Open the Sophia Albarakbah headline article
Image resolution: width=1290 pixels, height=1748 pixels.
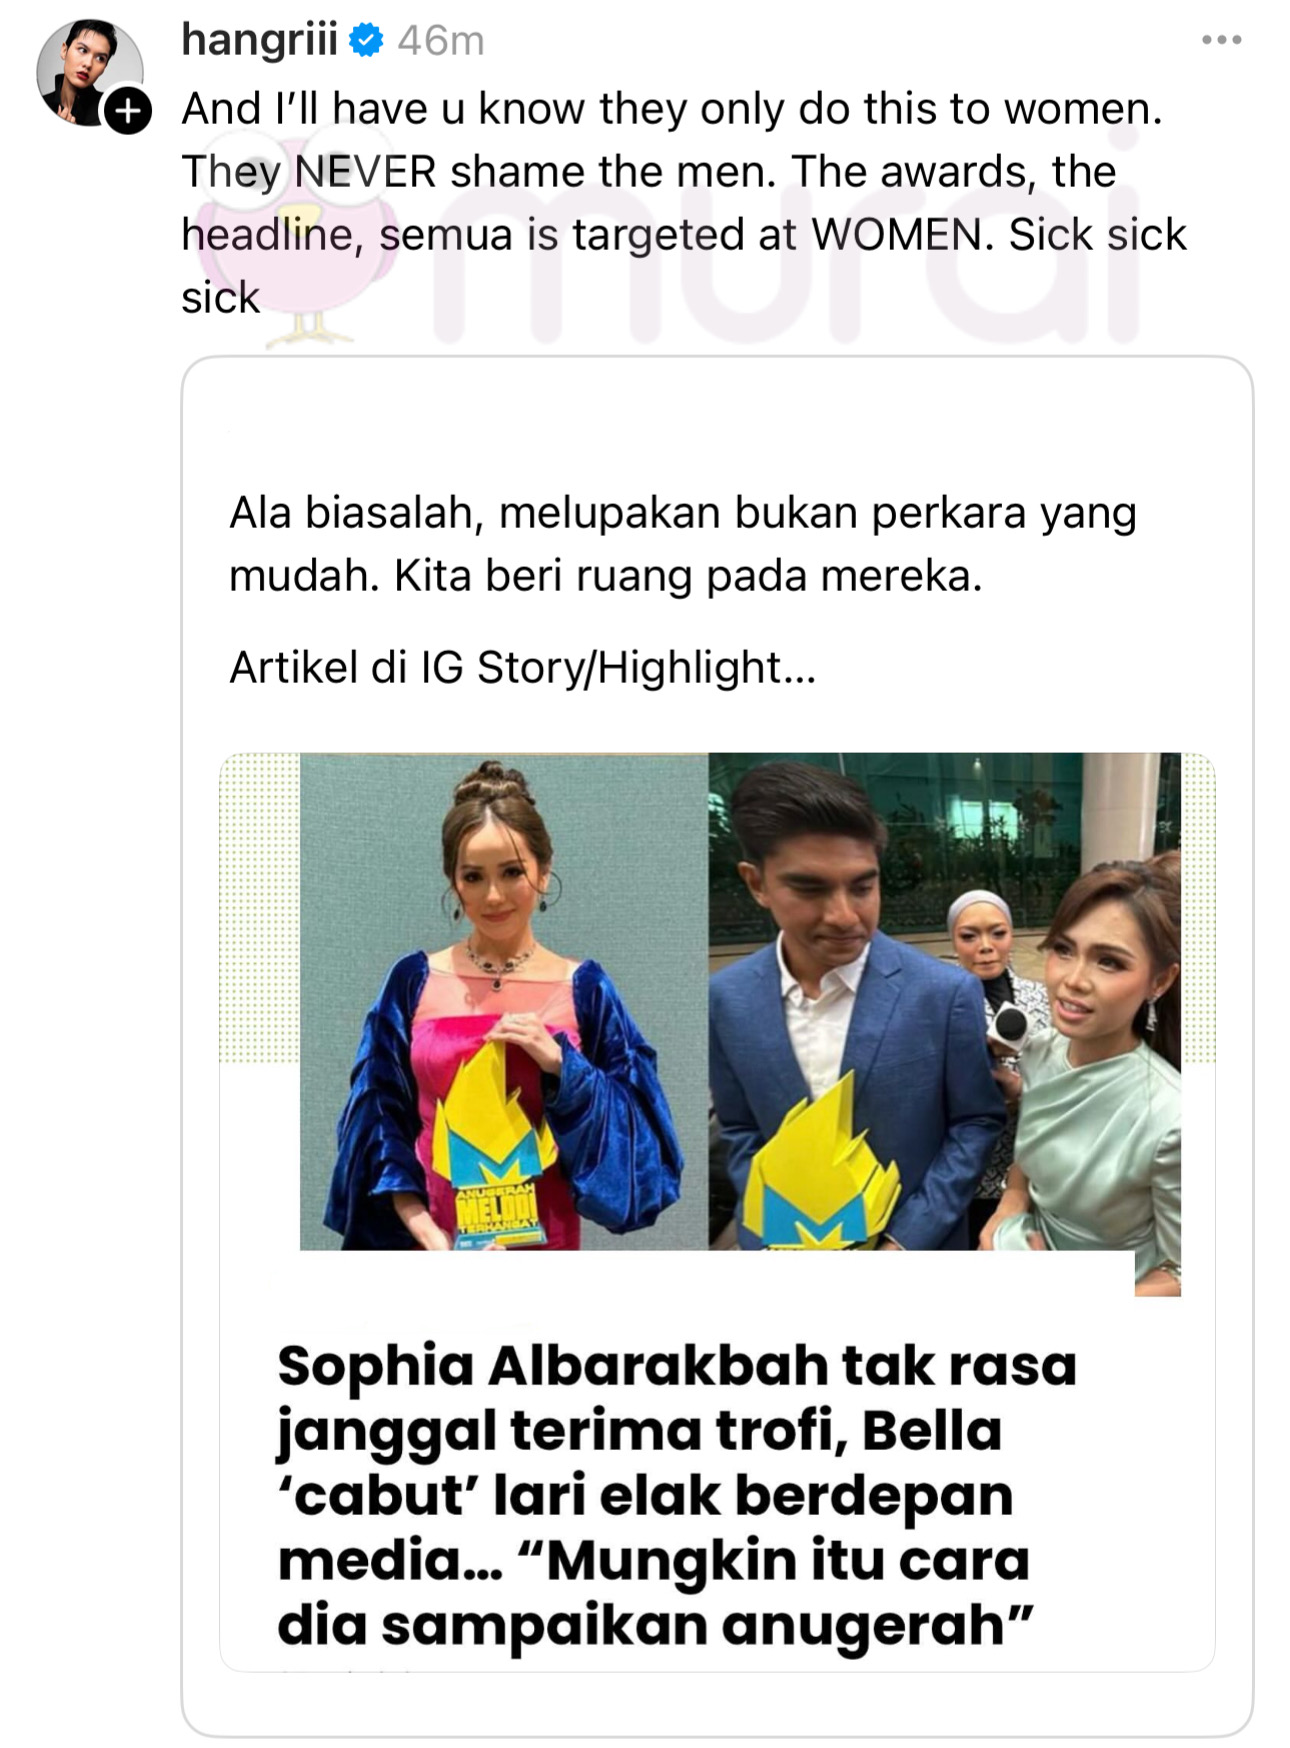click(x=676, y=1495)
